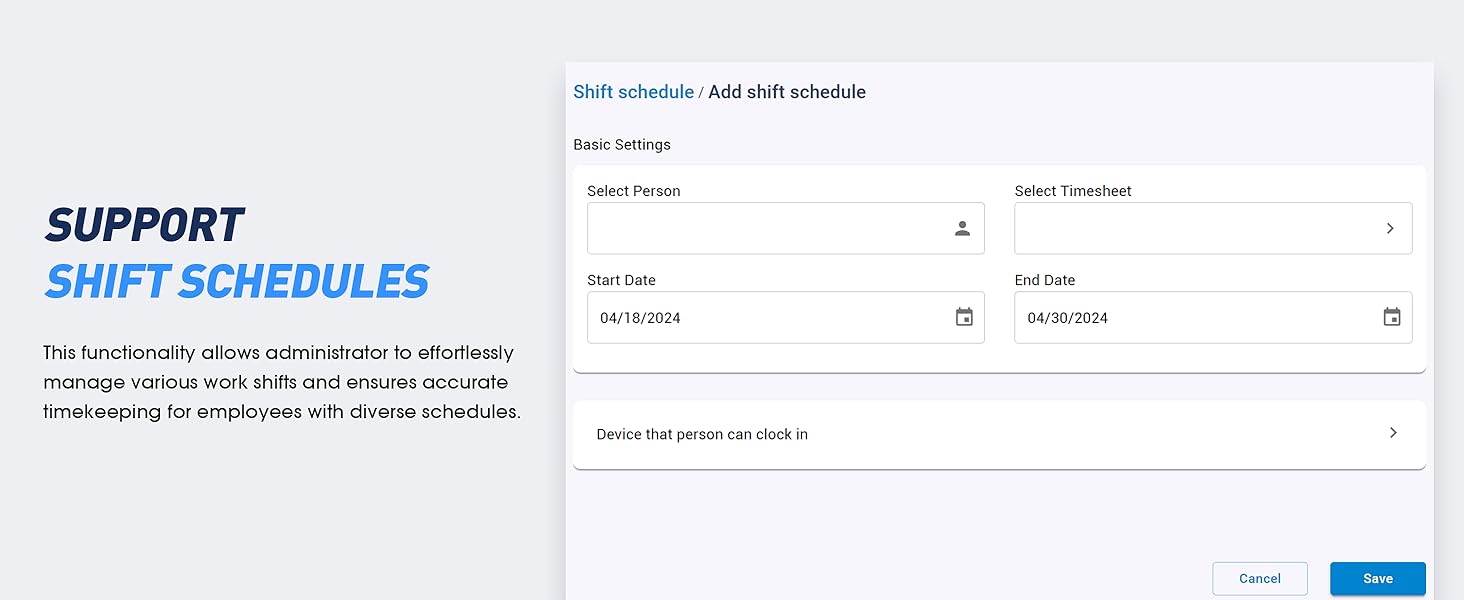Viewport: 1464px width, 600px height.
Task: Open the Select Timesheet selection box
Action: point(1195,229)
